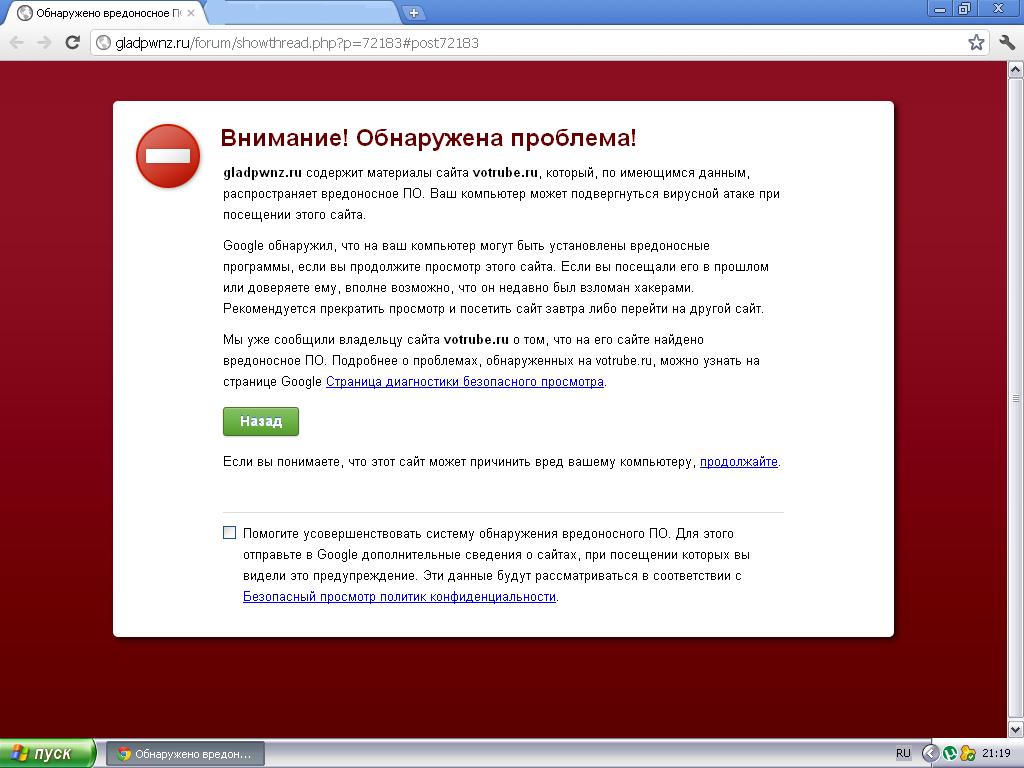The height and width of the screenshot is (768, 1024).
Task: Open Страница диагностики безопасного просмотра link
Action: tap(464, 382)
